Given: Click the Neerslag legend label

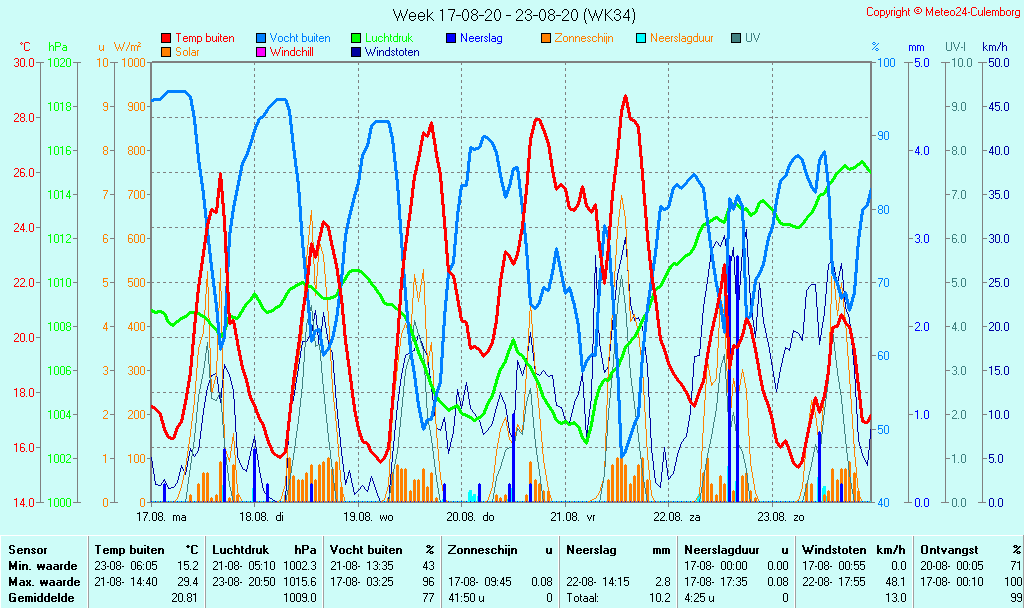Looking at the screenshot, I should [x=481, y=38].
